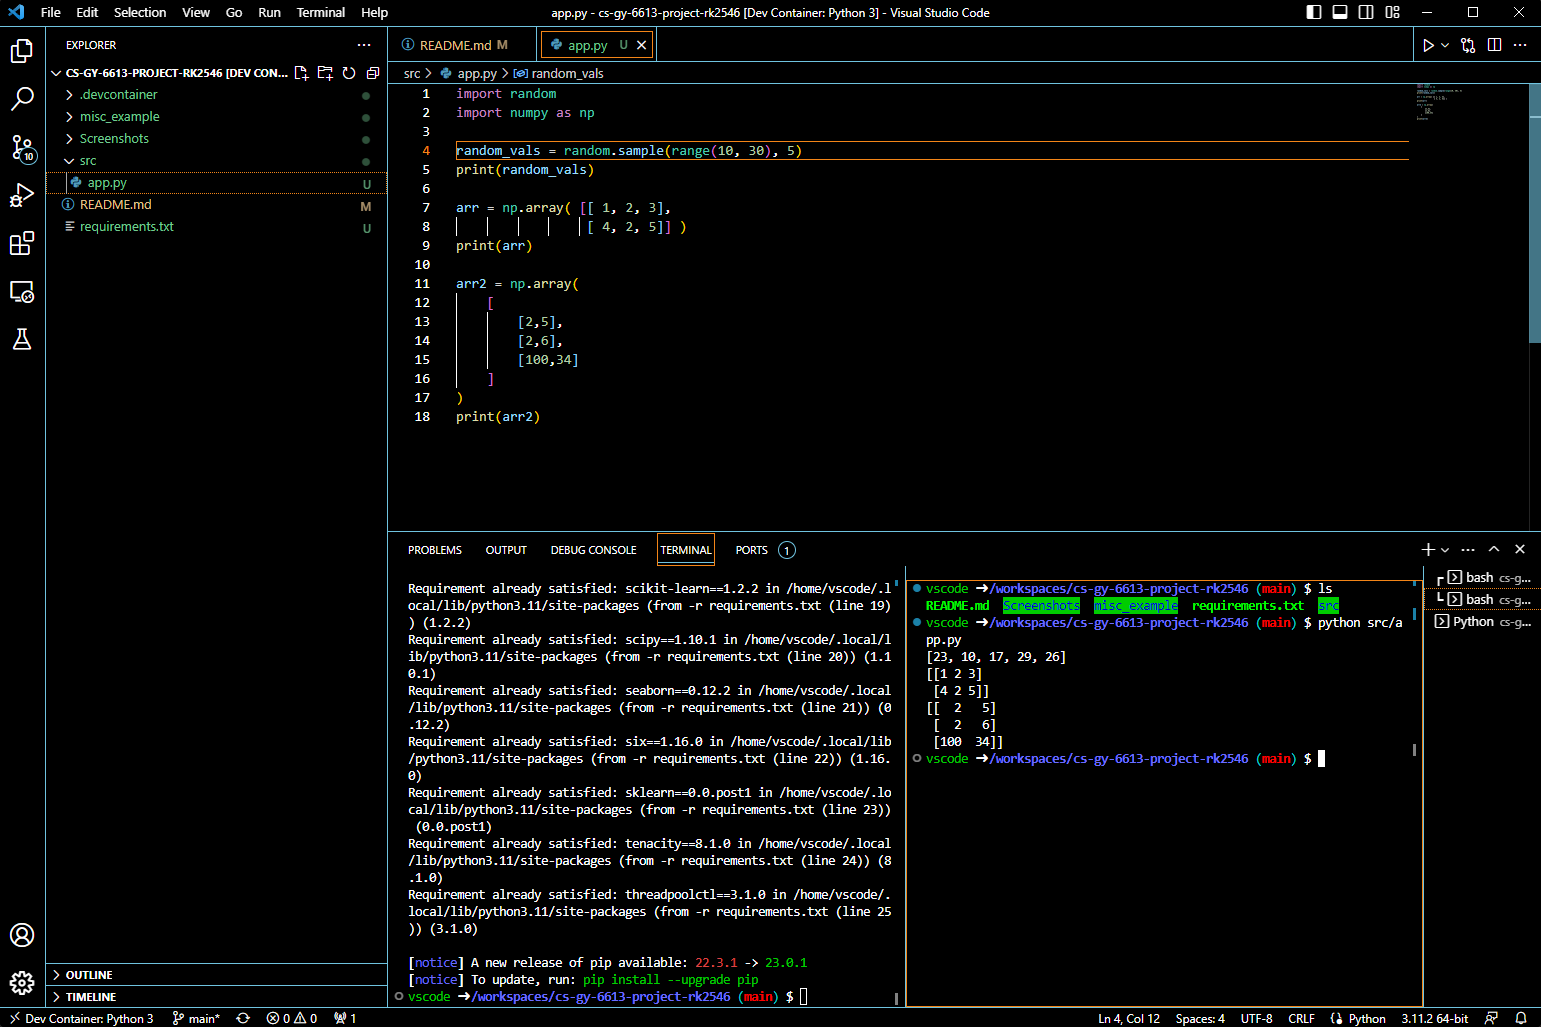Open changes compare icon in editor toolbar
The image size is (1541, 1027).
point(1468,45)
